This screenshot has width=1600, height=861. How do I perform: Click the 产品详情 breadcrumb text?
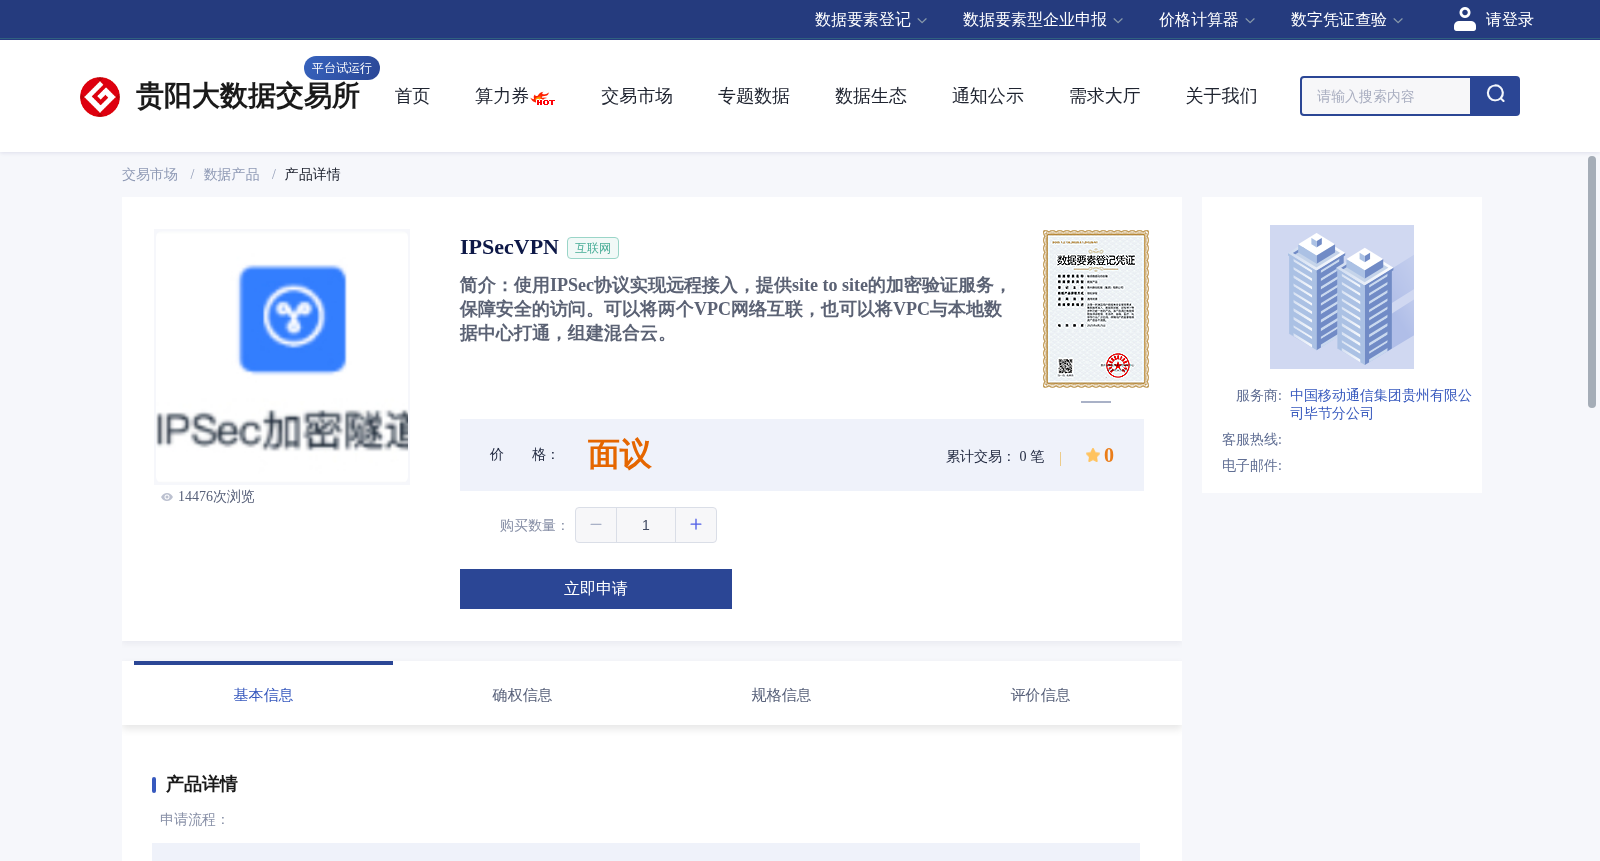click(313, 175)
